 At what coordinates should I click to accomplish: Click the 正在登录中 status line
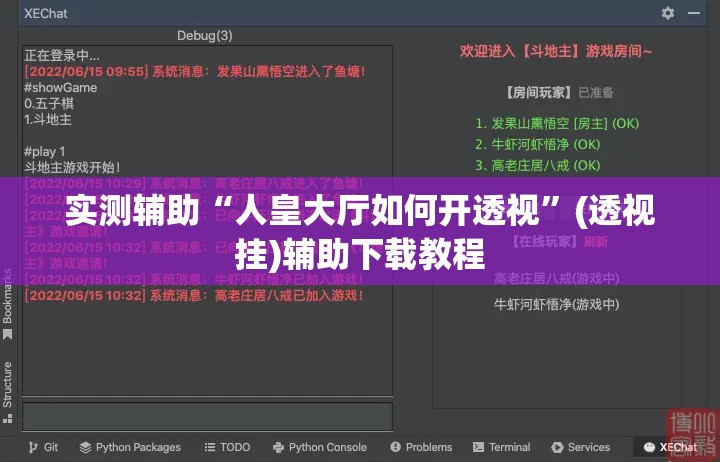pos(62,56)
